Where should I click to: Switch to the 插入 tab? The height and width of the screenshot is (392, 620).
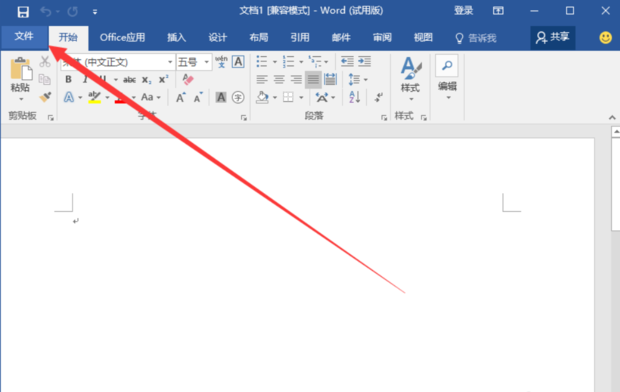(x=176, y=38)
